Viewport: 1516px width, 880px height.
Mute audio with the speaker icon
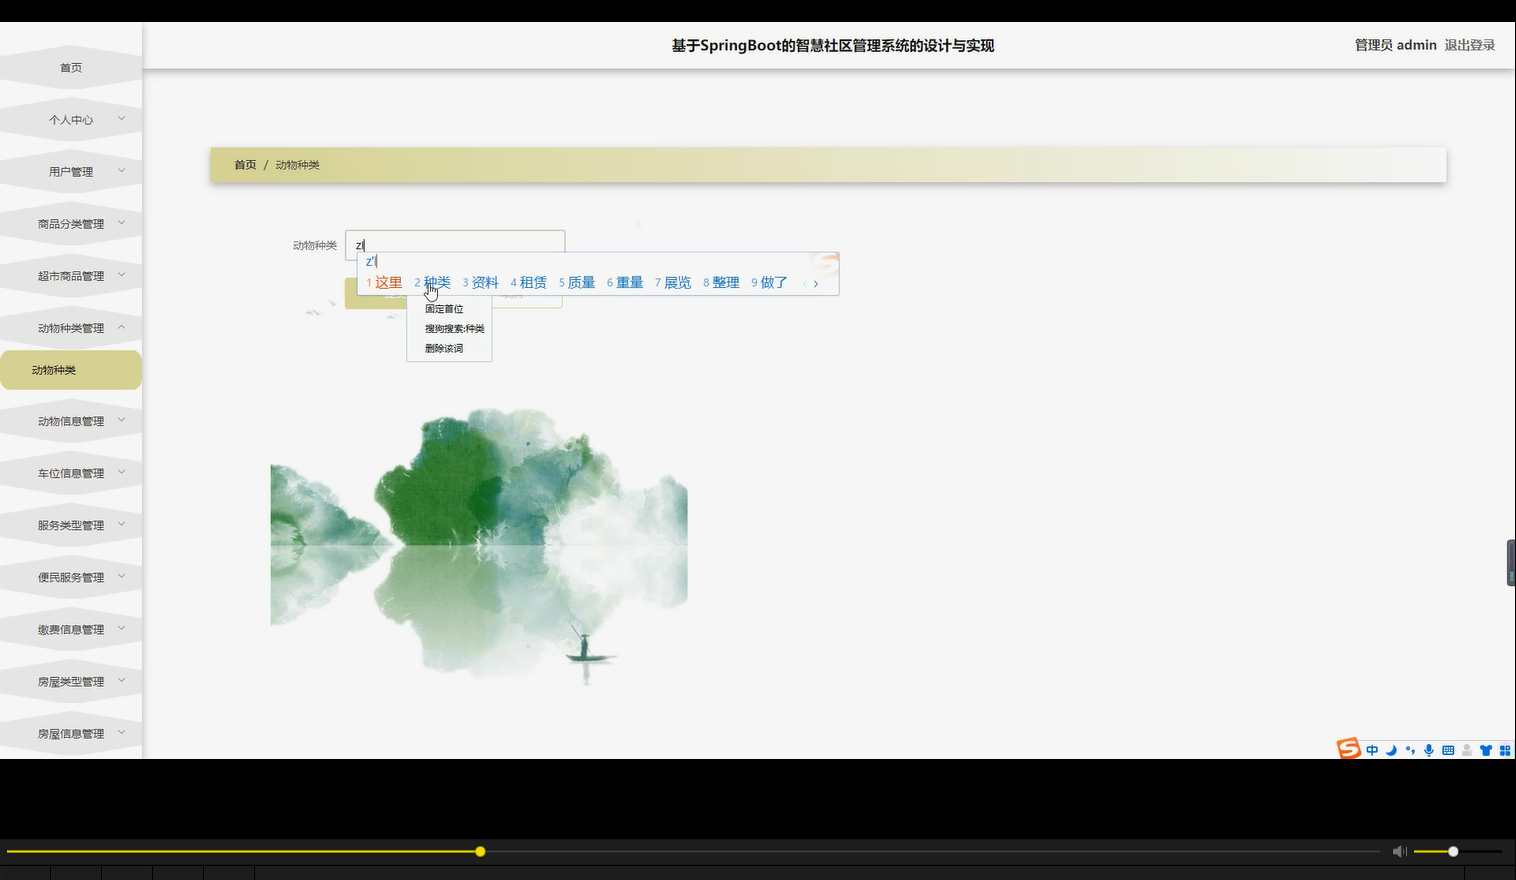point(1399,851)
